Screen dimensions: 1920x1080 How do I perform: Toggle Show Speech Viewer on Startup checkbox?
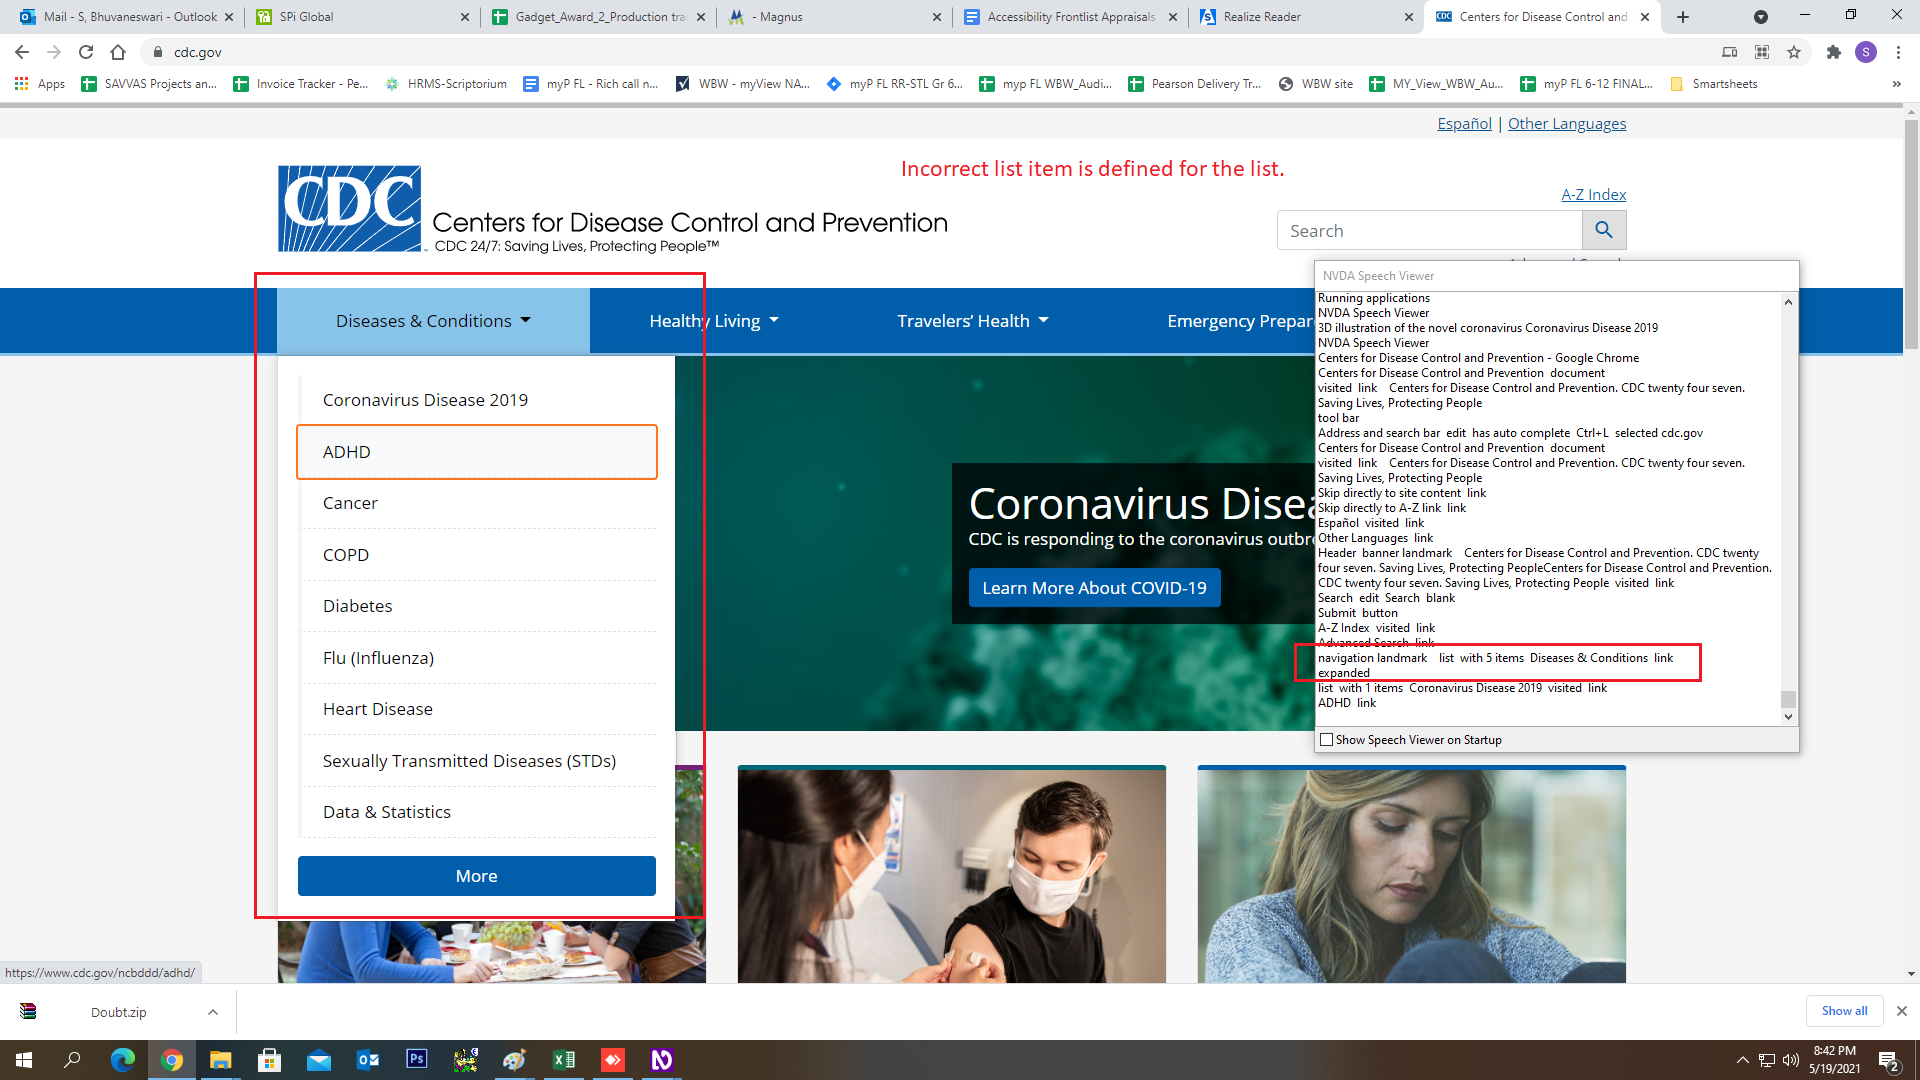click(x=1327, y=738)
